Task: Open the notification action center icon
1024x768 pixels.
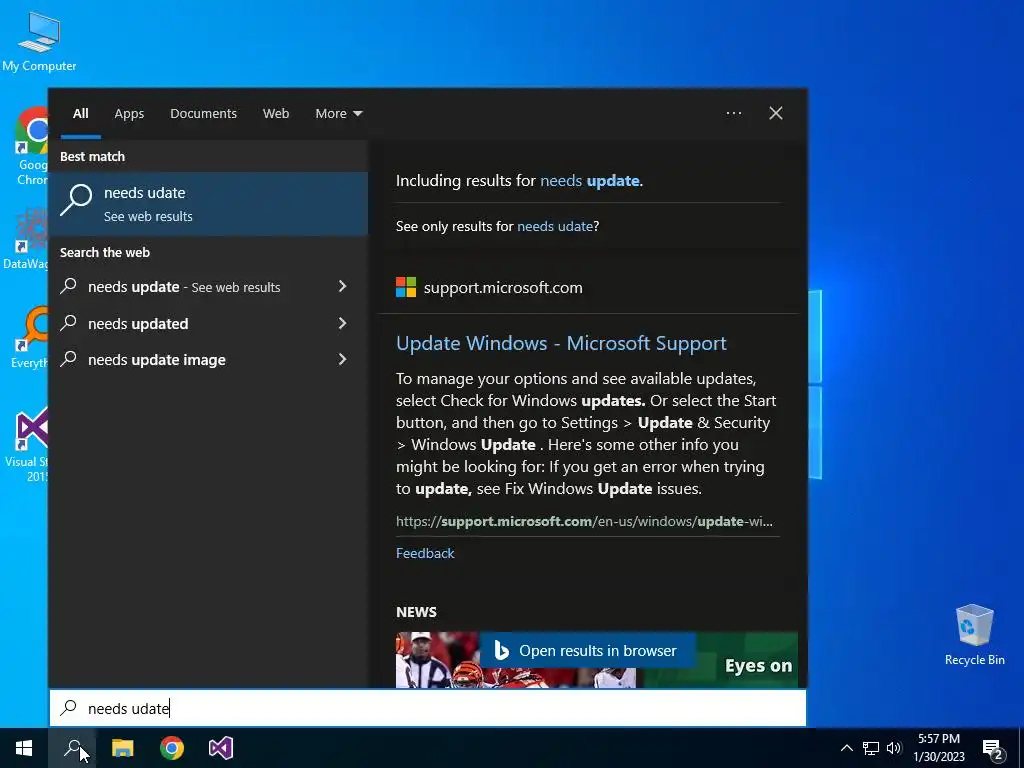Action: click(x=993, y=748)
